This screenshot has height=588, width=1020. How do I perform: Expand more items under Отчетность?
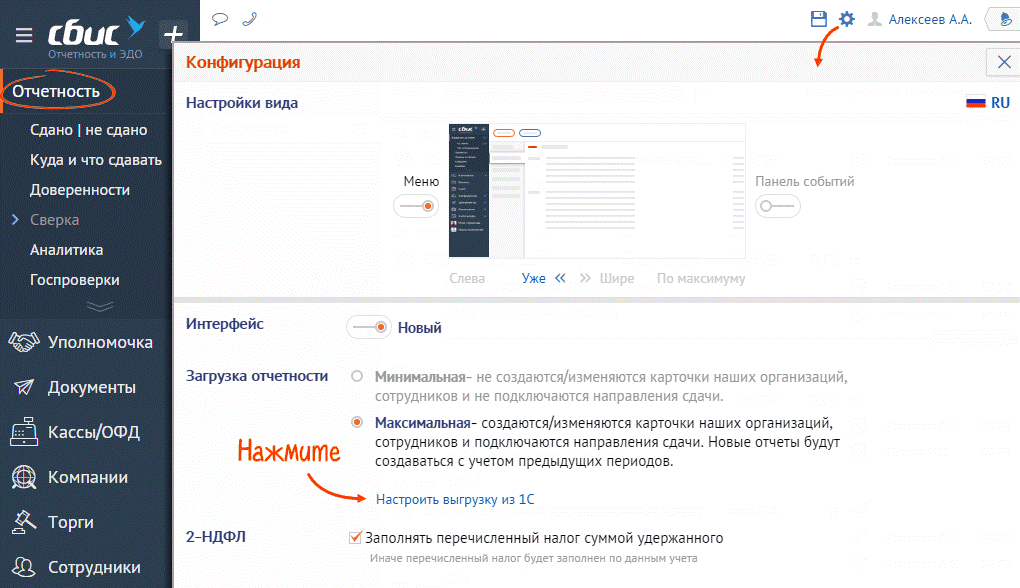click(100, 306)
